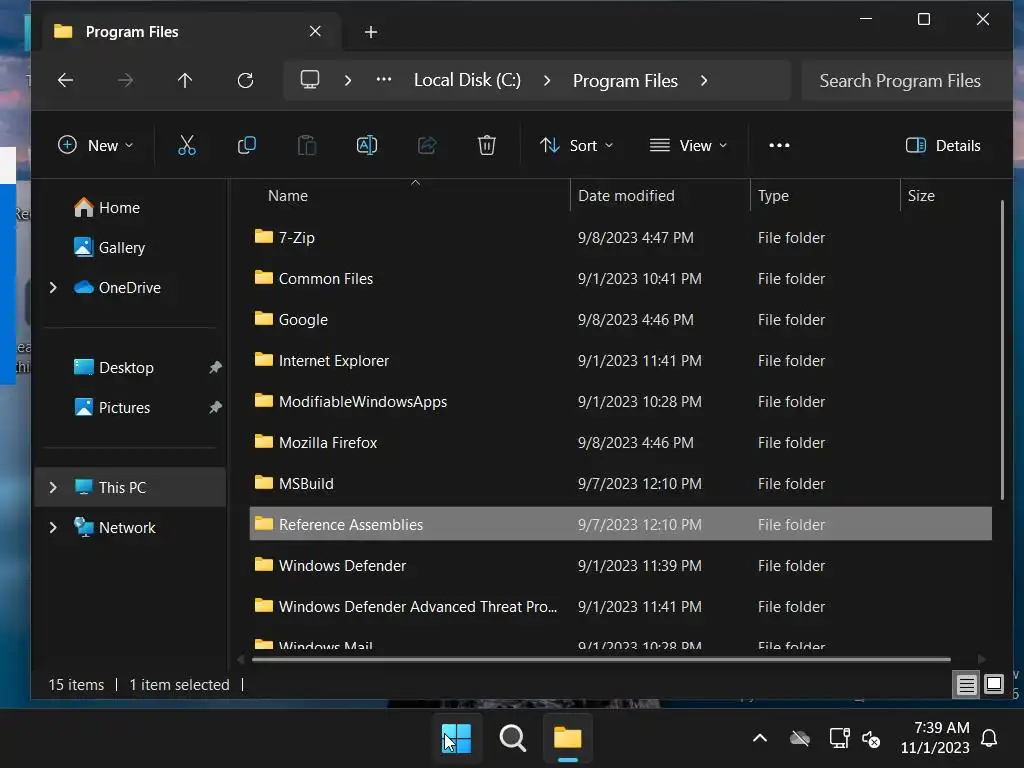
Task: Close the Program Files tab
Action: (x=315, y=31)
